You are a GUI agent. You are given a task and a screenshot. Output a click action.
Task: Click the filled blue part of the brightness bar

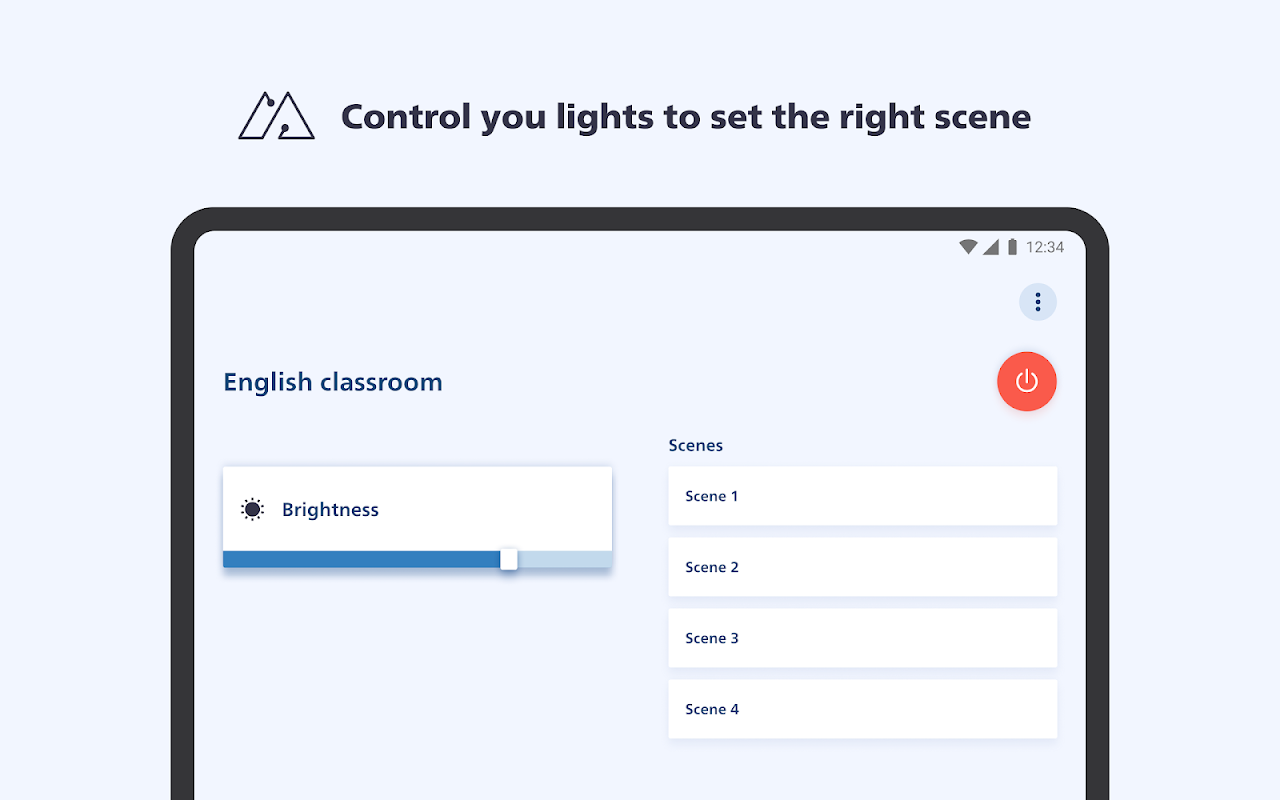362,559
